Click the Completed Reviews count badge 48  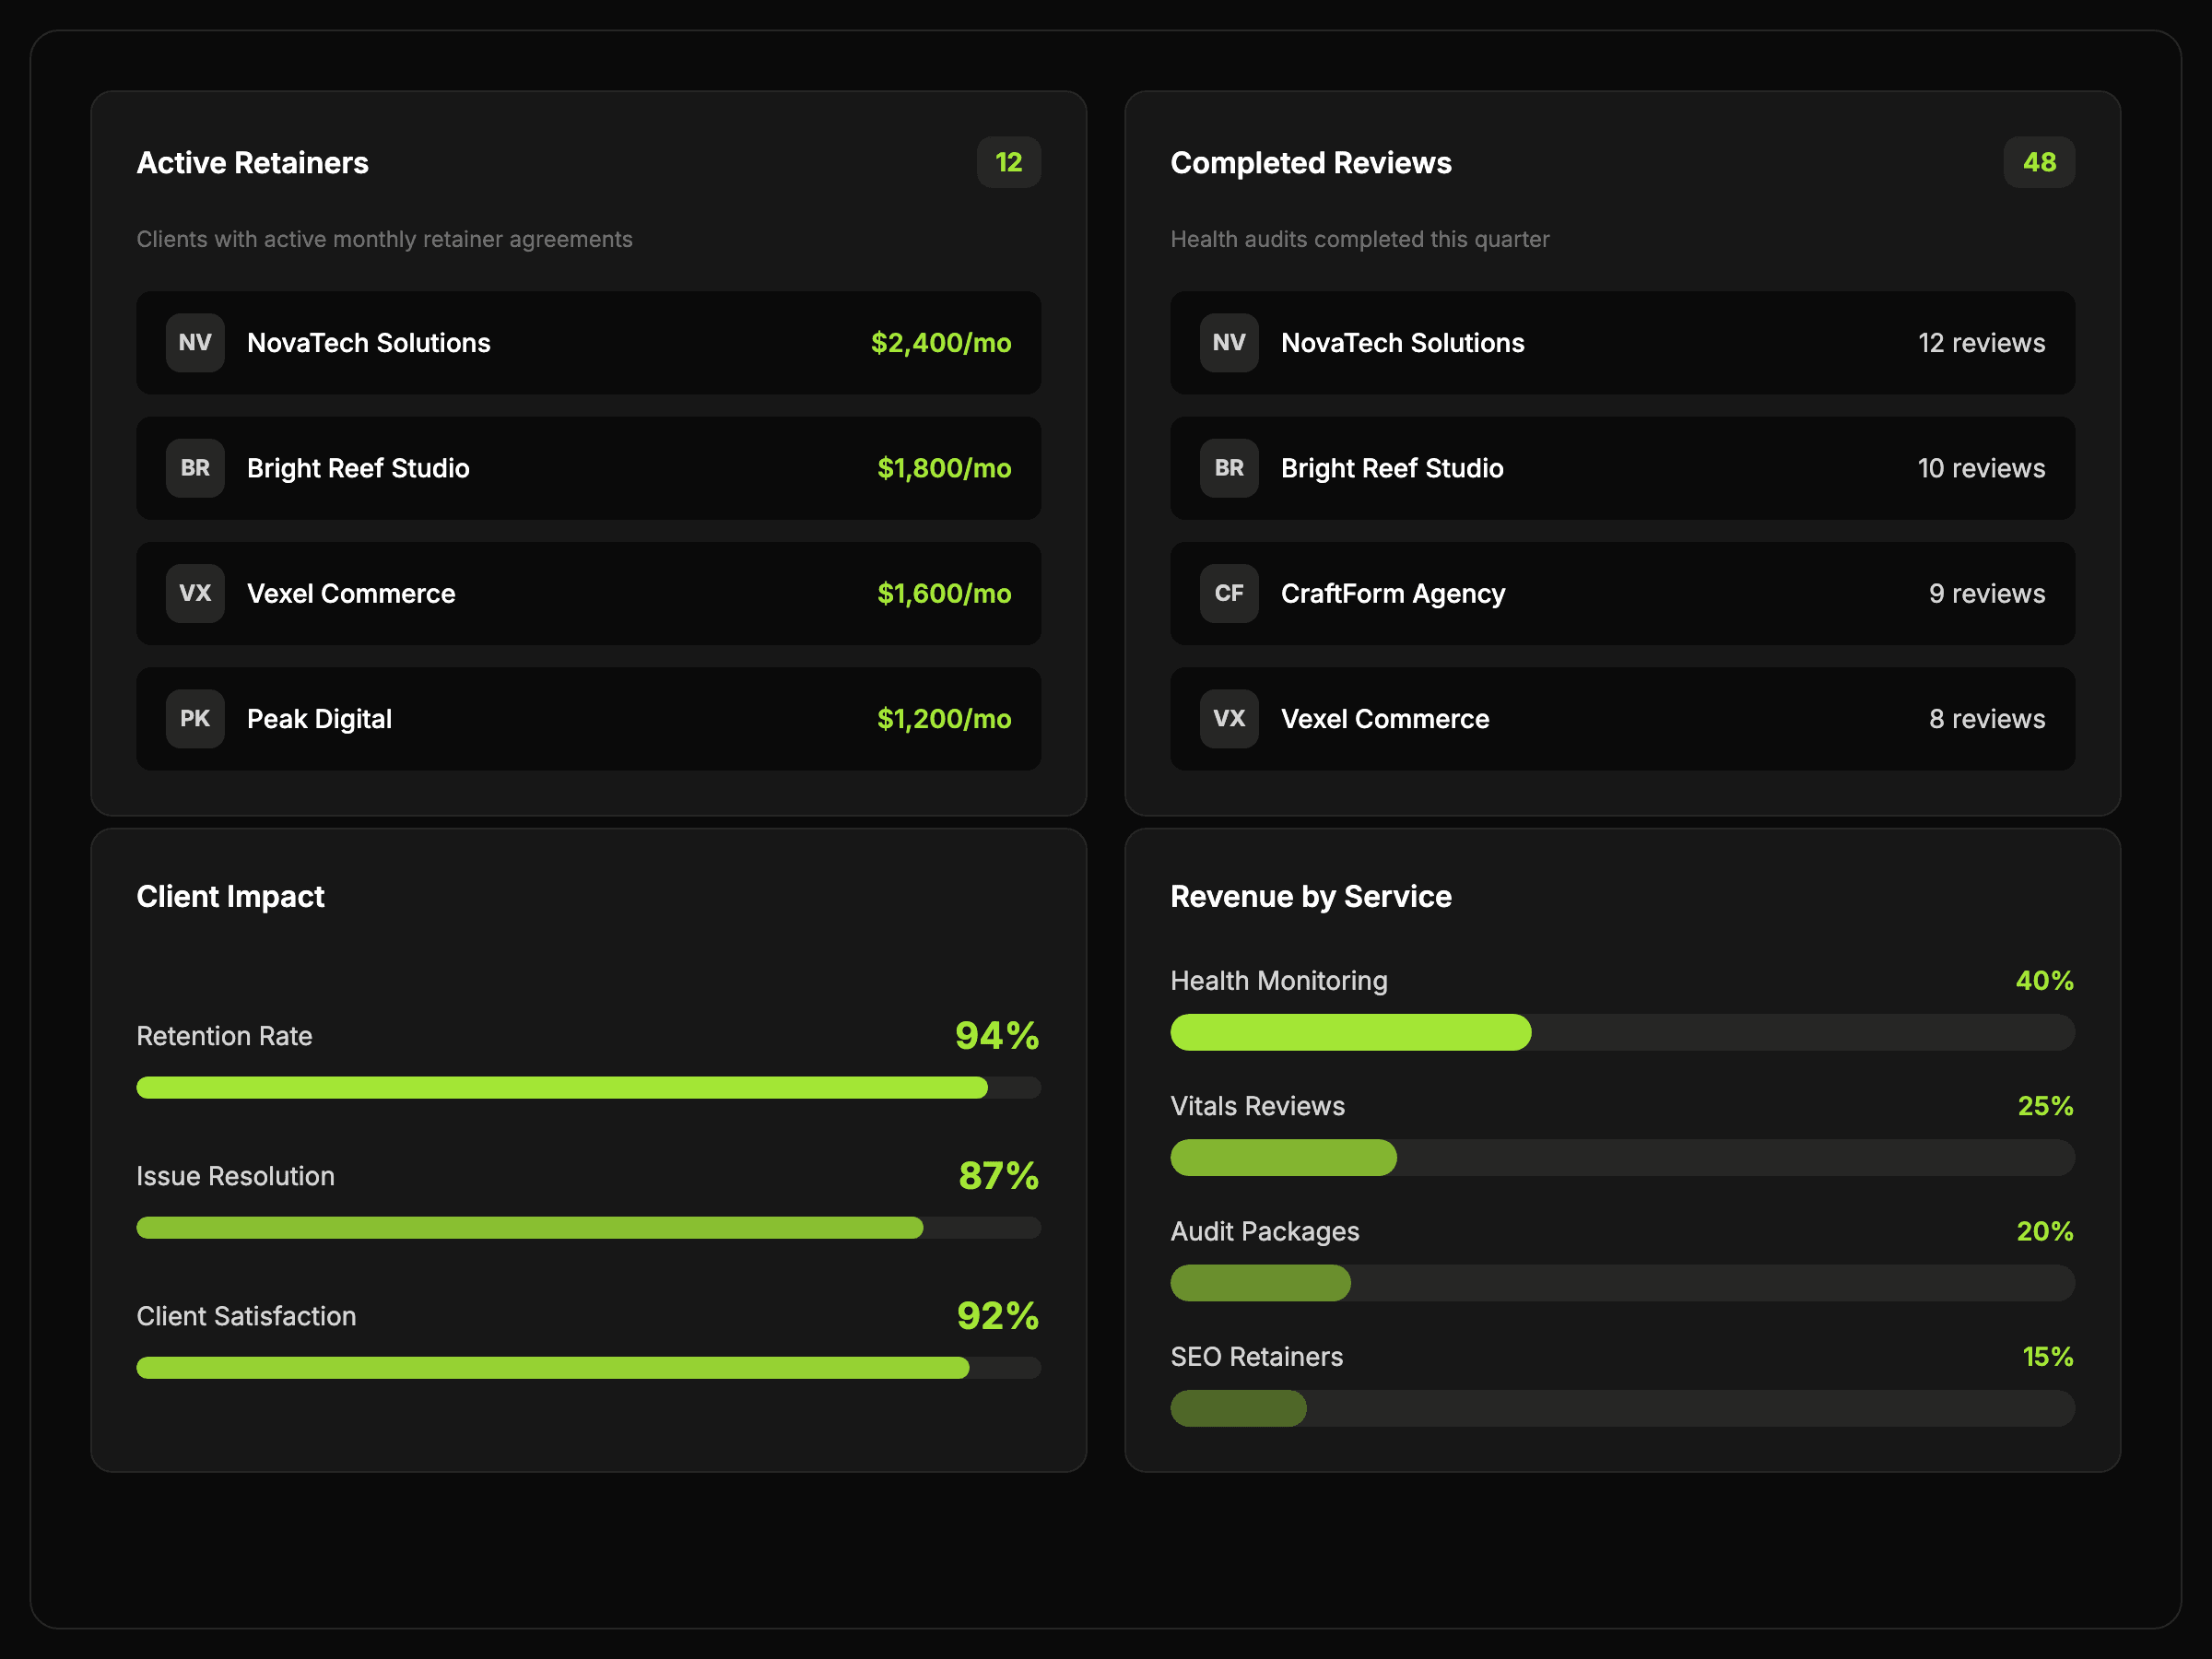[x=2038, y=162]
